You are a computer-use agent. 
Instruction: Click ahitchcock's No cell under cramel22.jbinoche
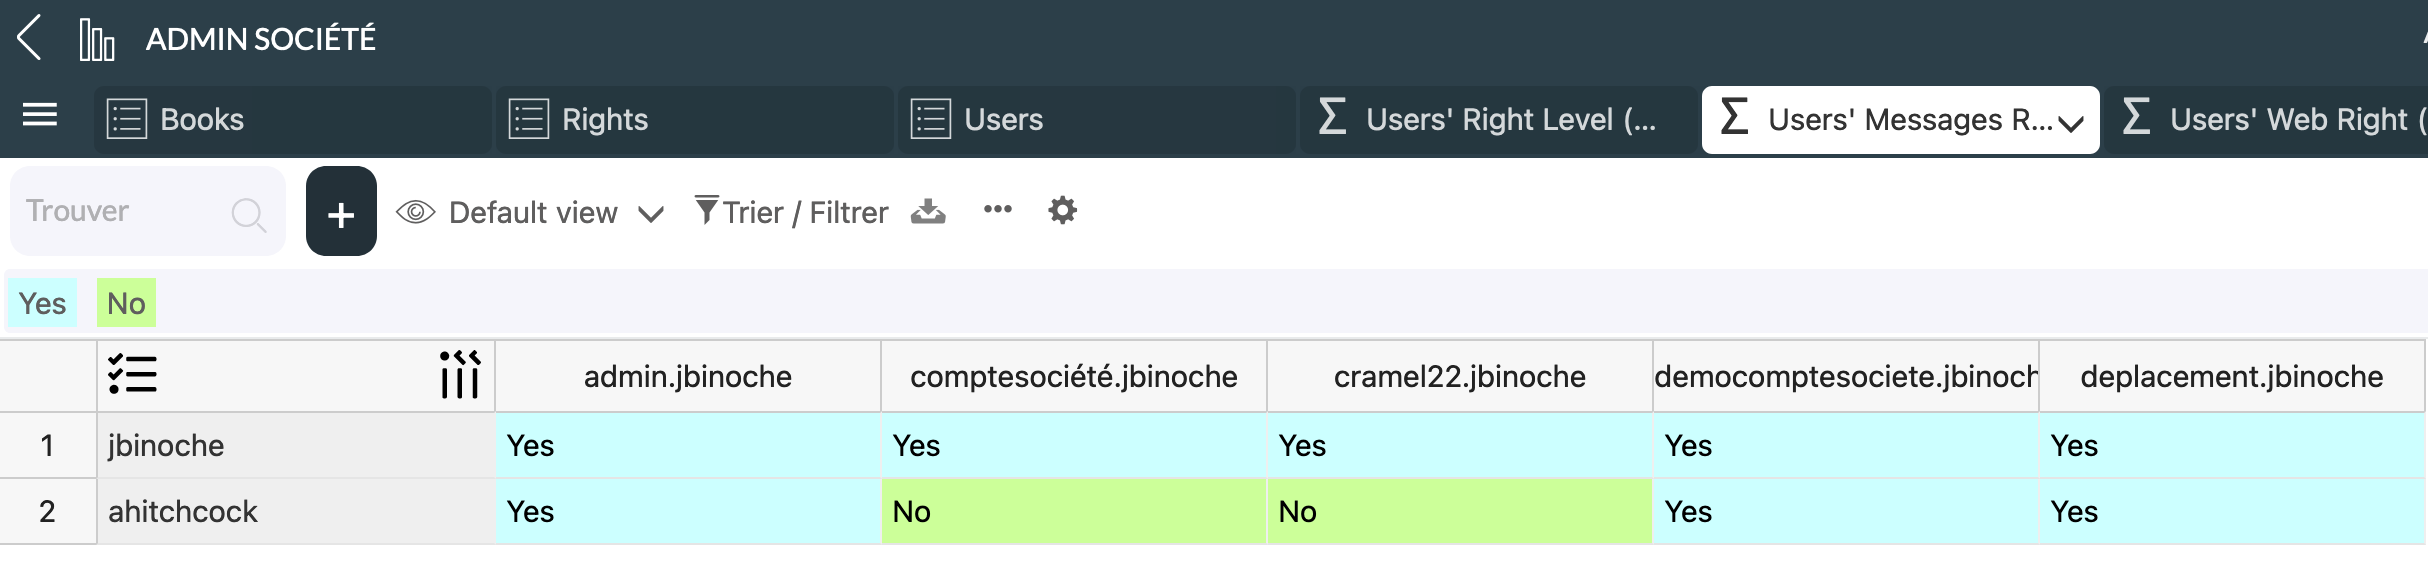1460,511
